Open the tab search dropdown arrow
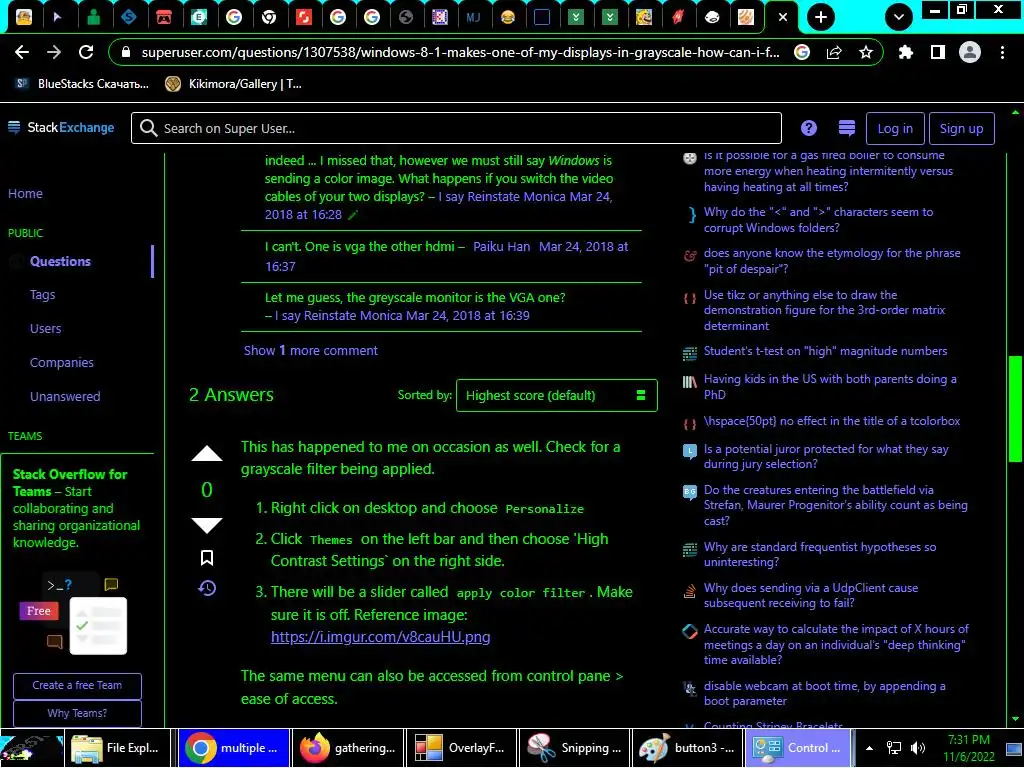Screen dimensions: 1024x768 click(899, 18)
